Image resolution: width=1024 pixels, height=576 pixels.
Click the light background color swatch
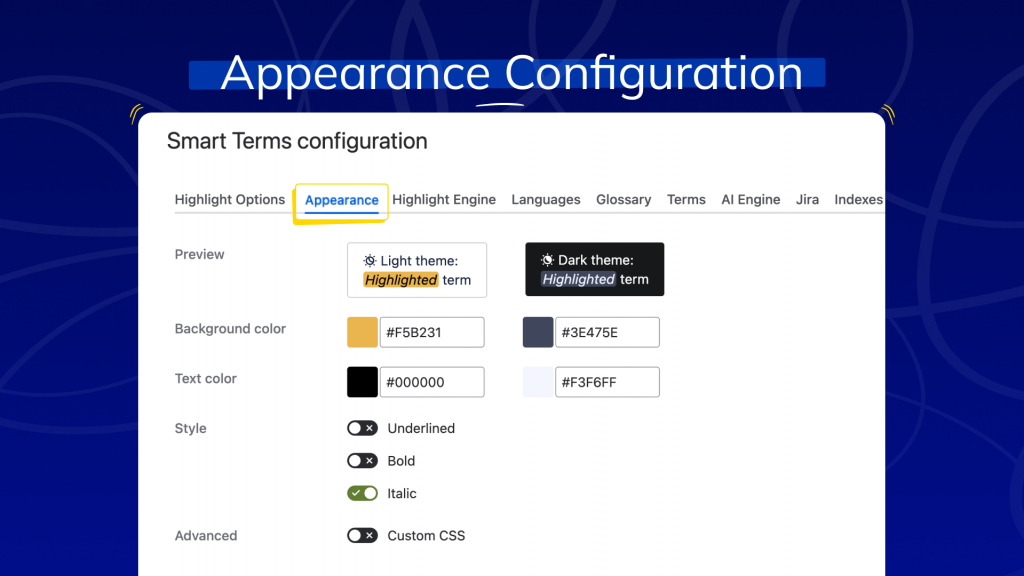click(x=362, y=332)
